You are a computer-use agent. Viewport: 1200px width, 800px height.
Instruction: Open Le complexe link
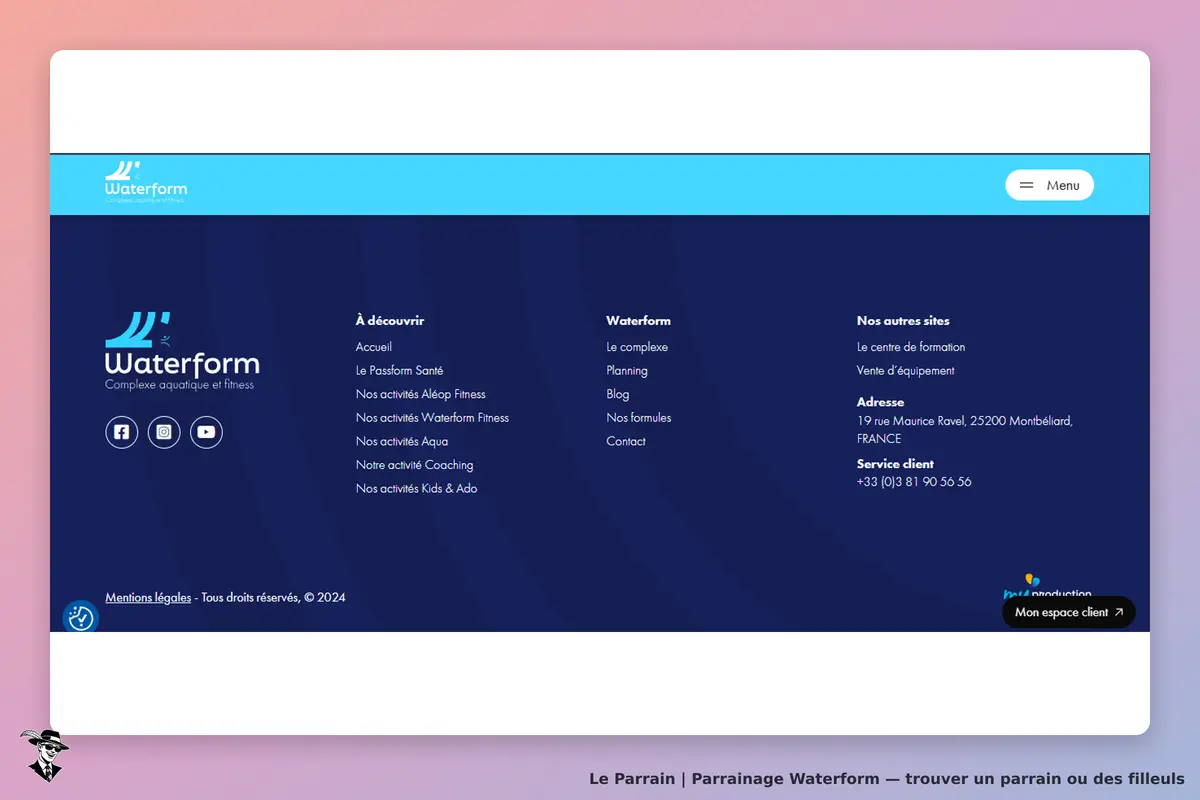pyautogui.click(x=637, y=347)
